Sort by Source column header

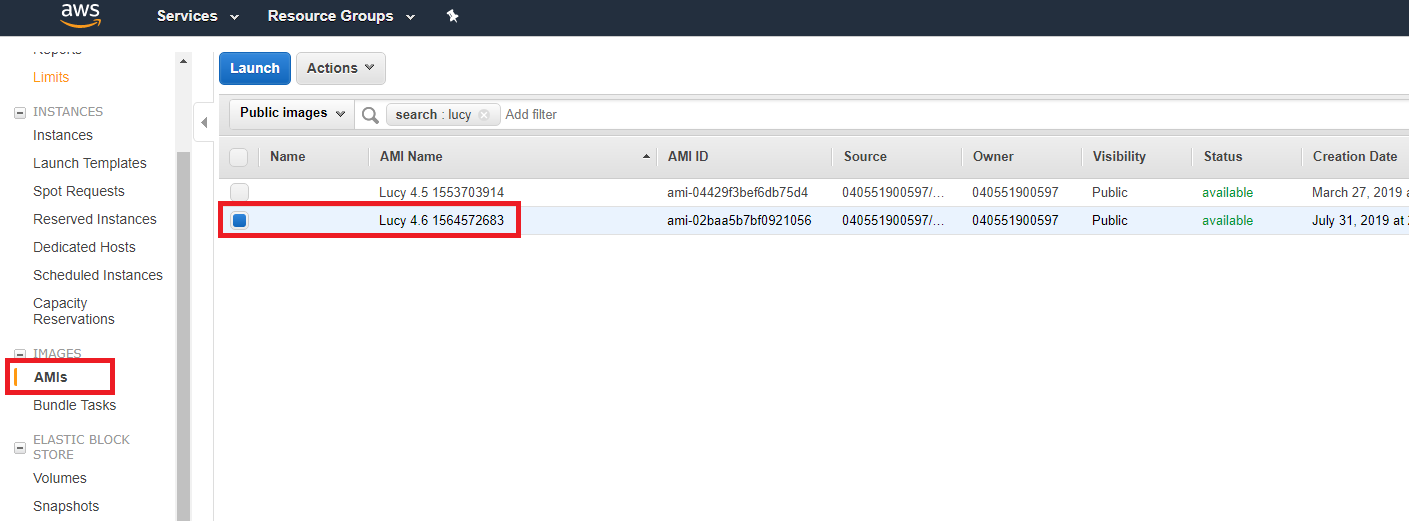(865, 157)
